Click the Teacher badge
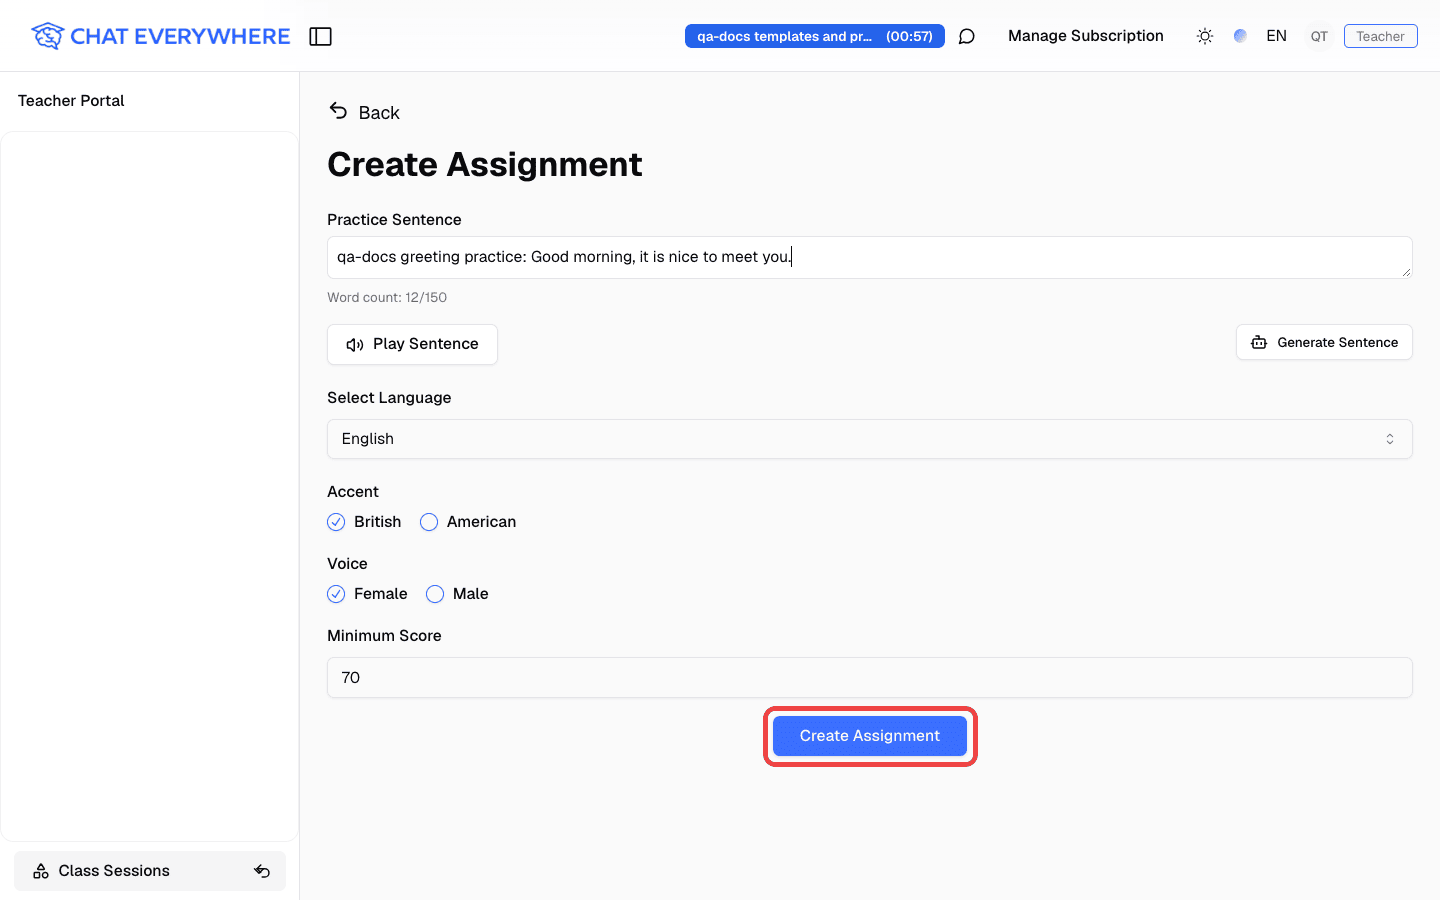Screen dimensions: 1440x900 point(1380,36)
